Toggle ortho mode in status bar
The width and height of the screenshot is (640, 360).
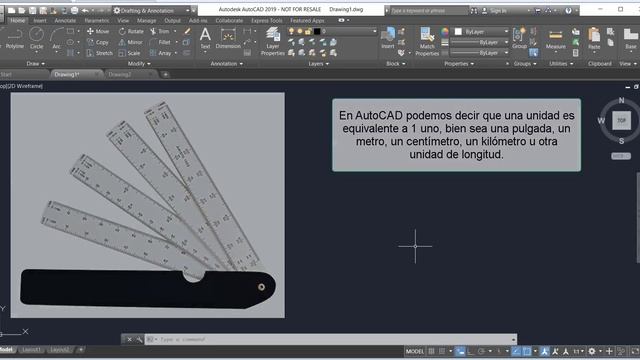coord(471,351)
